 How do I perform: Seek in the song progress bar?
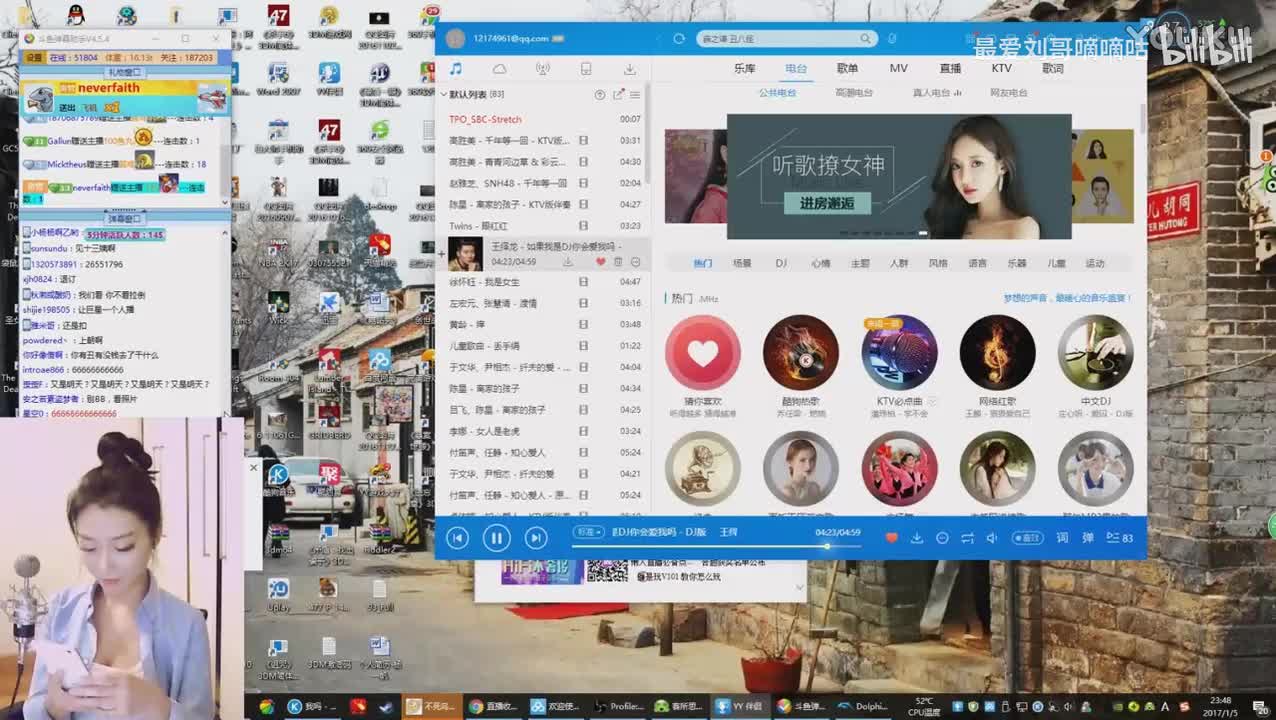coord(715,545)
